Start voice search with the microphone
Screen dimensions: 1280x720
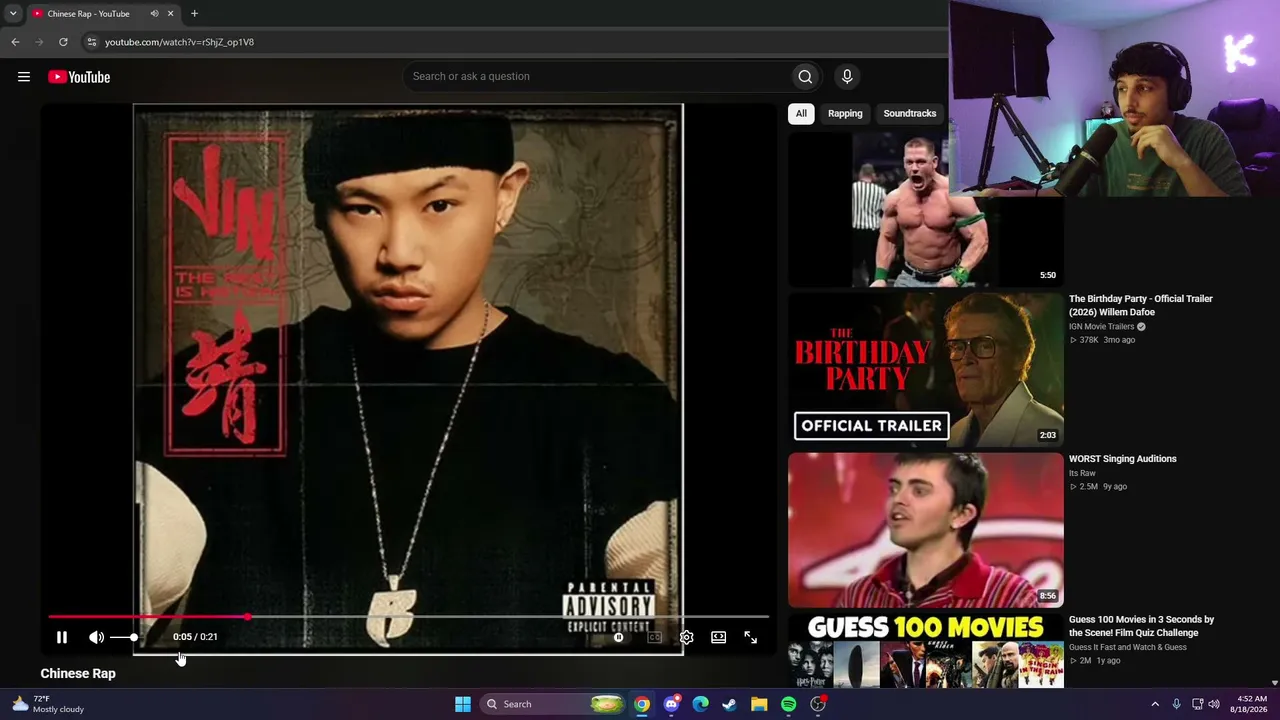[847, 77]
